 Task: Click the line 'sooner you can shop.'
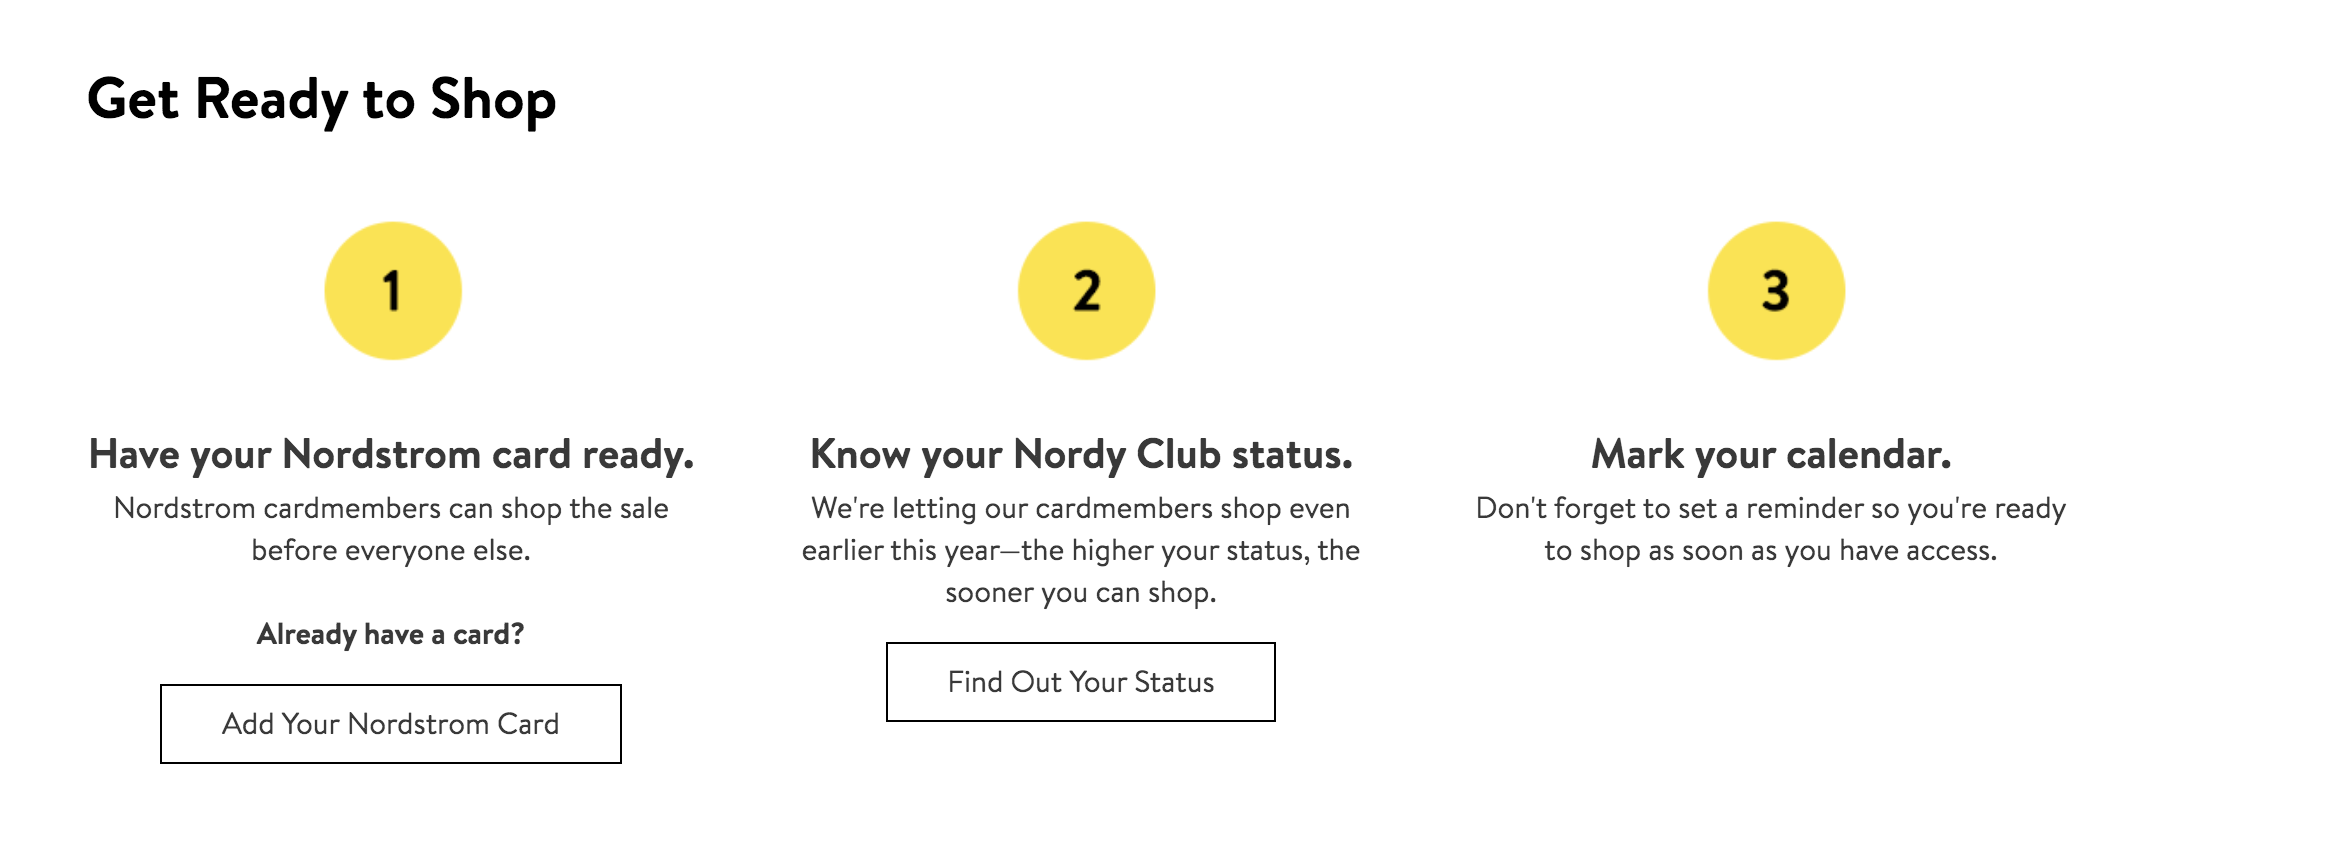coord(1081,592)
